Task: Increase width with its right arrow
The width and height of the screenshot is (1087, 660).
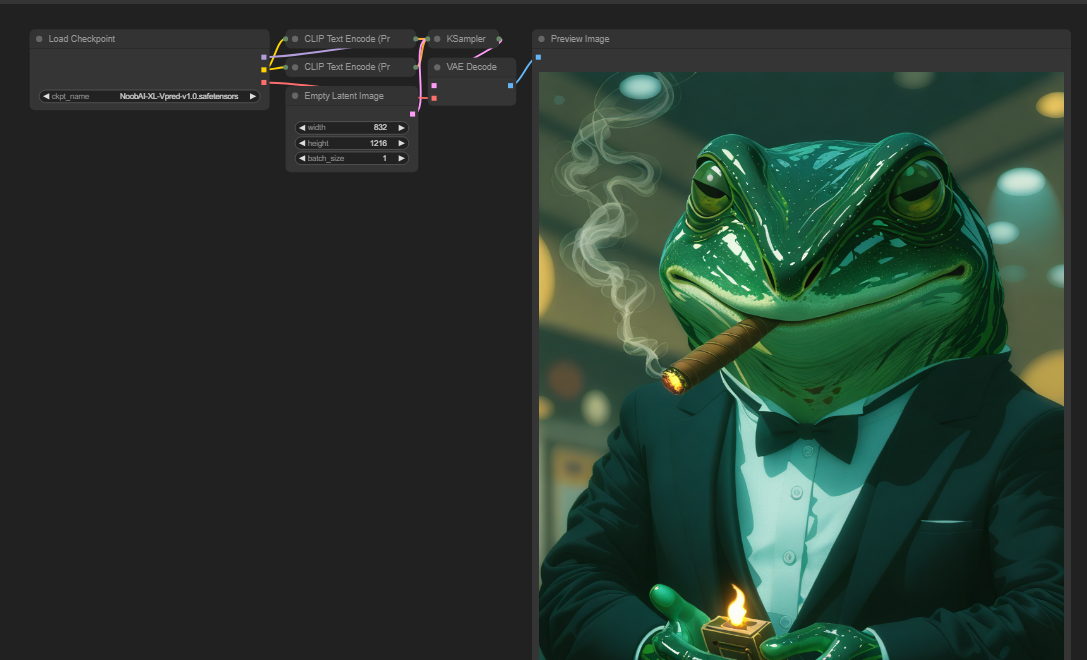Action: point(401,128)
